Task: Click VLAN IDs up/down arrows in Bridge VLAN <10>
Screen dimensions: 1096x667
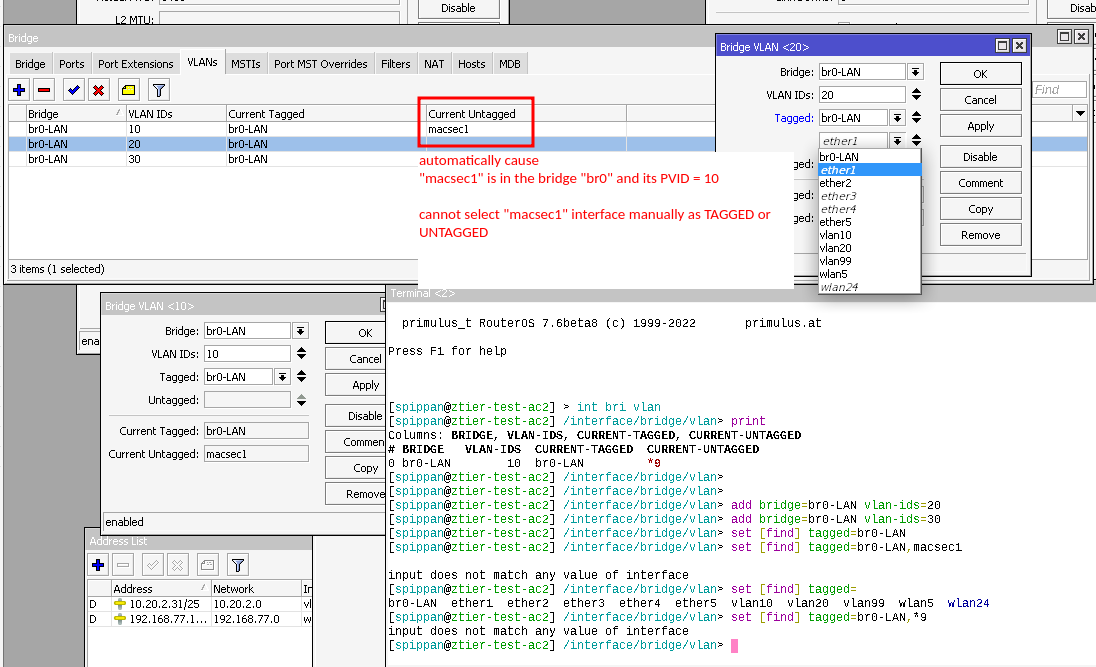Action: pos(301,353)
